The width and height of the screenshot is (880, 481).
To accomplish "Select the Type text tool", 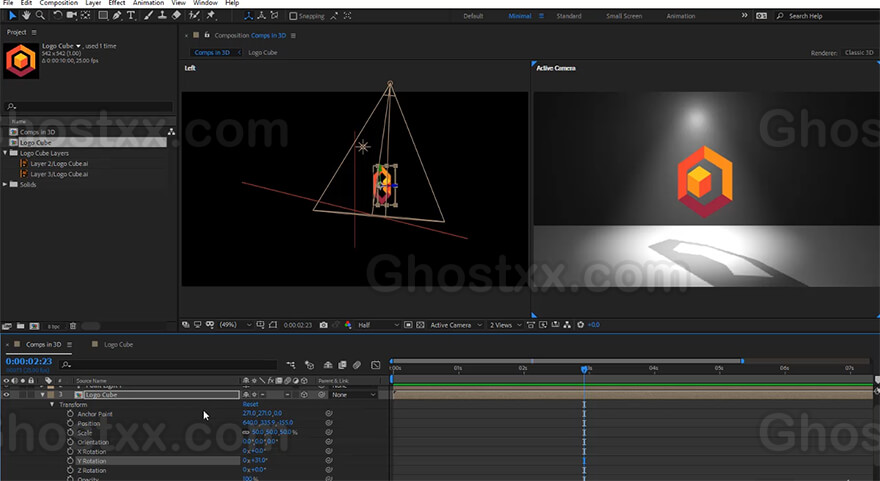I will pyautogui.click(x=131, y=16).
